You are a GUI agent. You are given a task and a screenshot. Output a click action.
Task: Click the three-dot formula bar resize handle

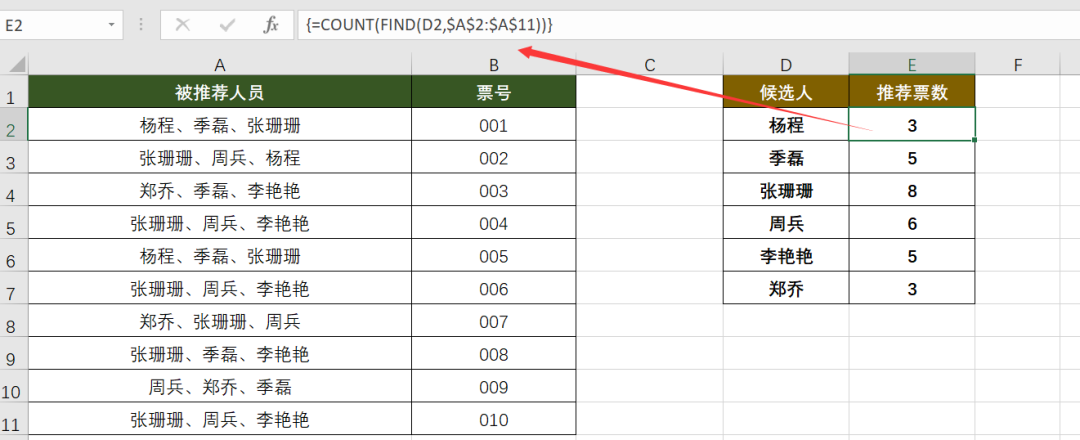click(x=141, y=25)
